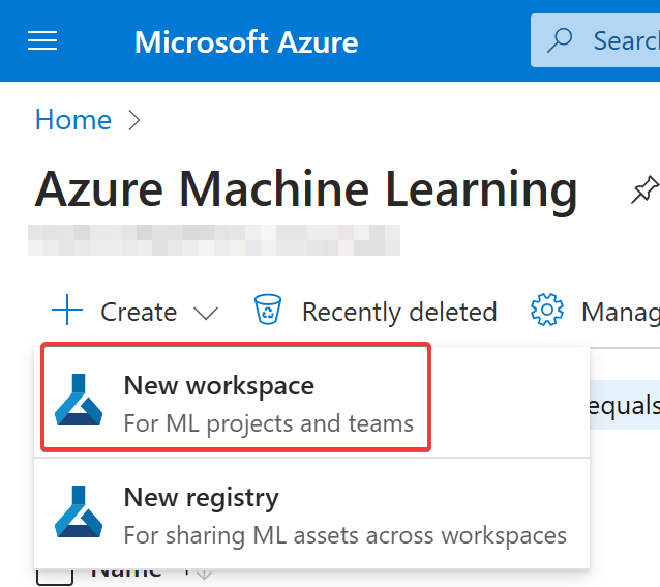660x587 pixels.
Task: Click the Manage gear icon
Action: coord(547,310)
